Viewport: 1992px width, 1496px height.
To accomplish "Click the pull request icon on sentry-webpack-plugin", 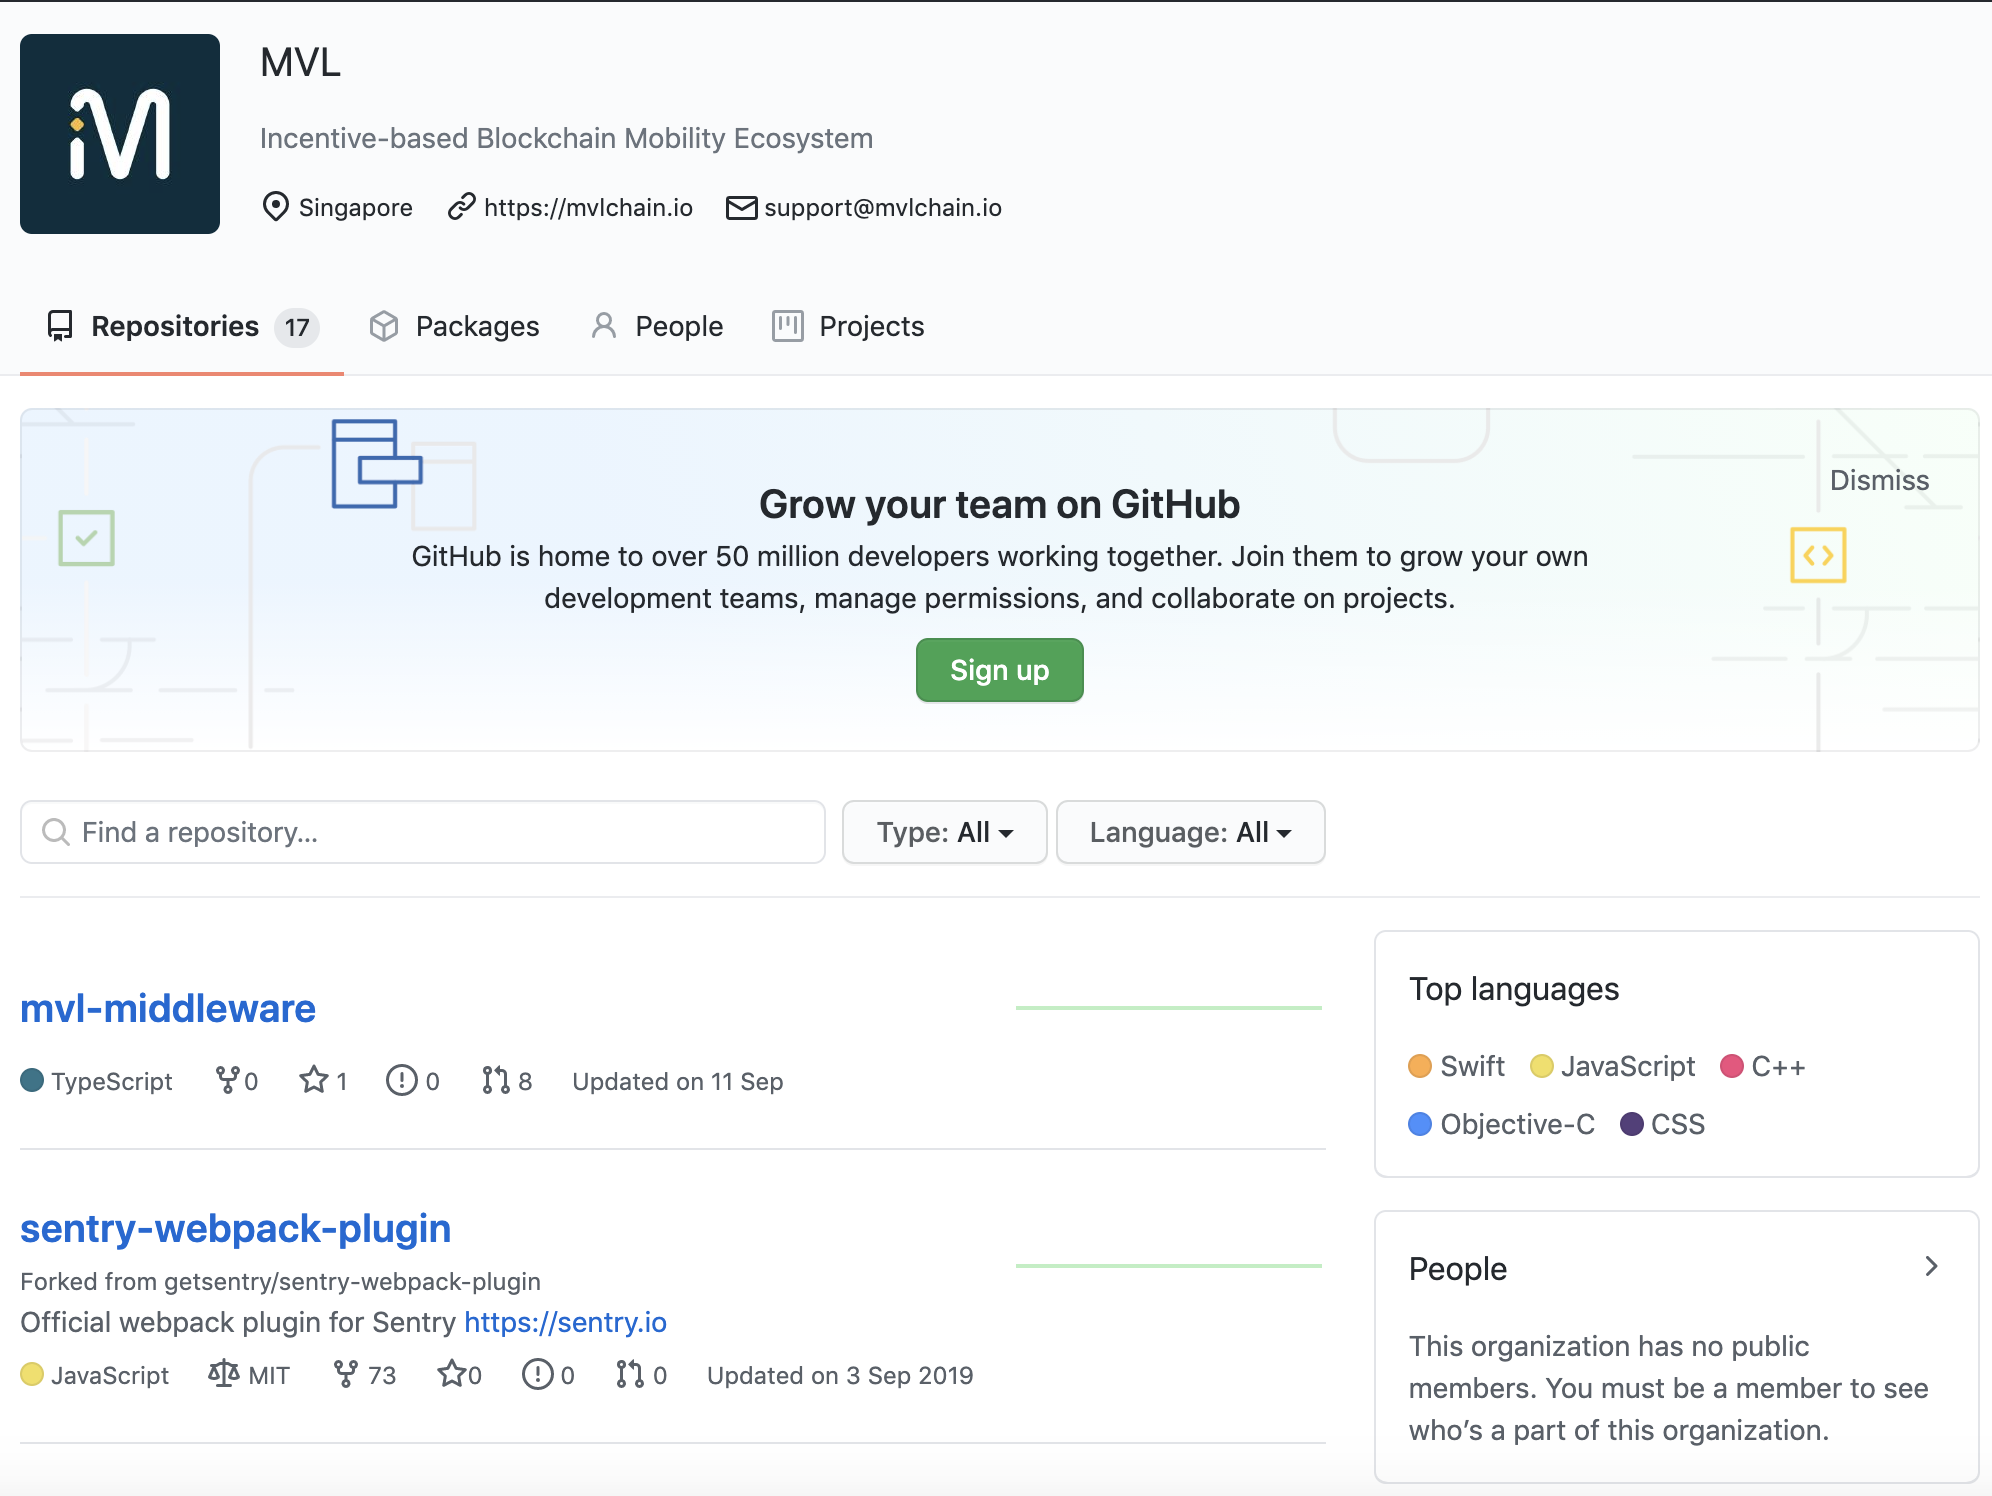I will click(630, 1374).
